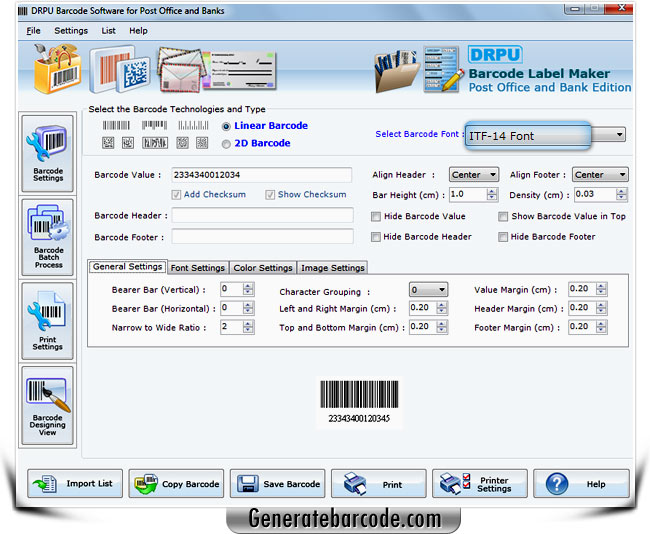This screenshot has height=534, width=650.
Task: Click the wide PDF417-style 2D barcode sample
Action: tap(155, 143)
